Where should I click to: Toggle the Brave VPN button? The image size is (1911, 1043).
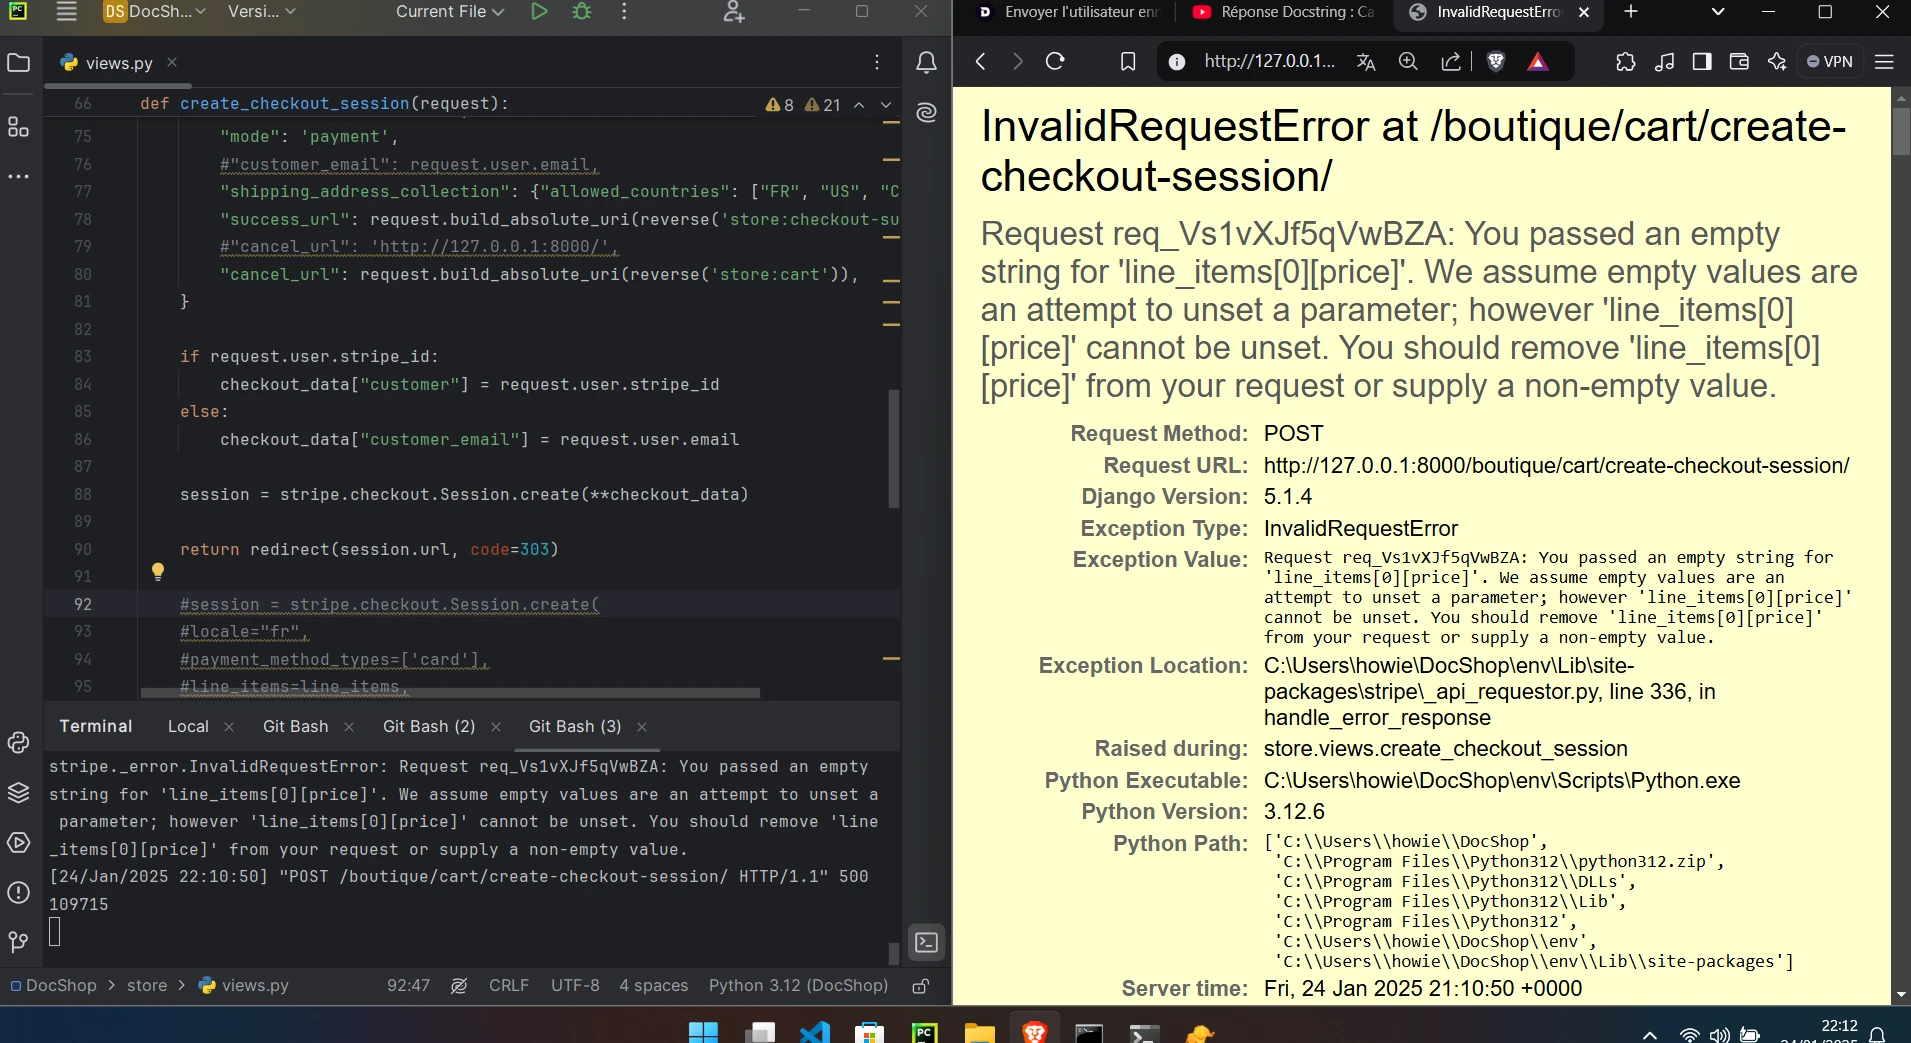tap(1829, 62)
